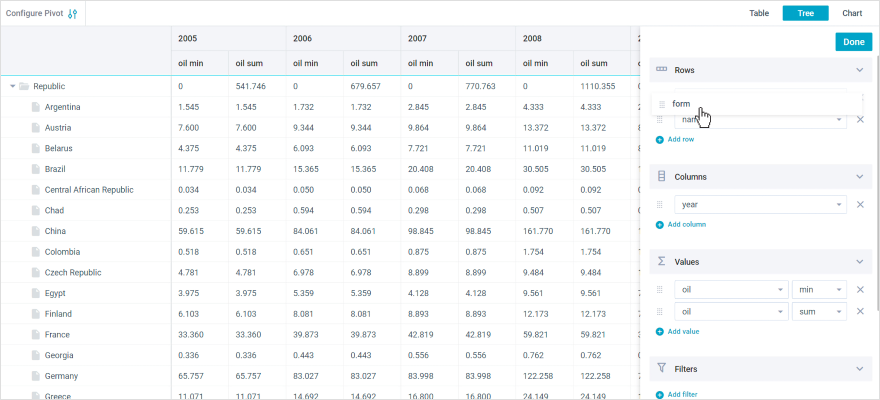Switch to Chart view

click(x=851, y=14)
